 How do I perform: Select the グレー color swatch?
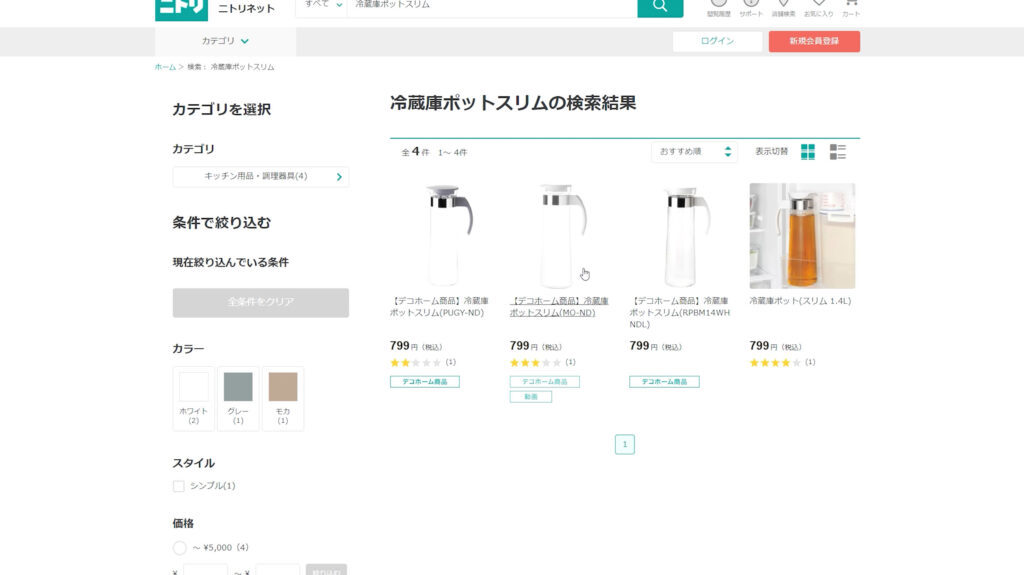[x=238, y=397]
